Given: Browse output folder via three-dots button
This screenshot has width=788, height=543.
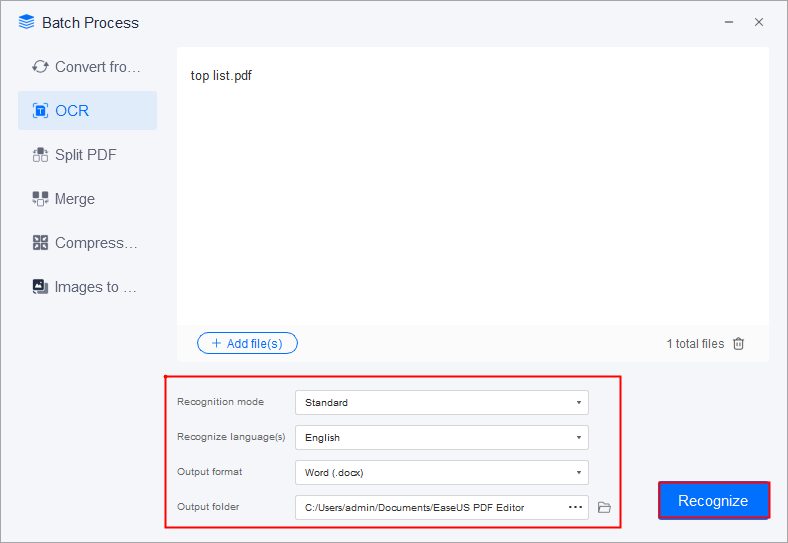Looking at the screenshot, I should pyautogui.click(x=575, y=507).
